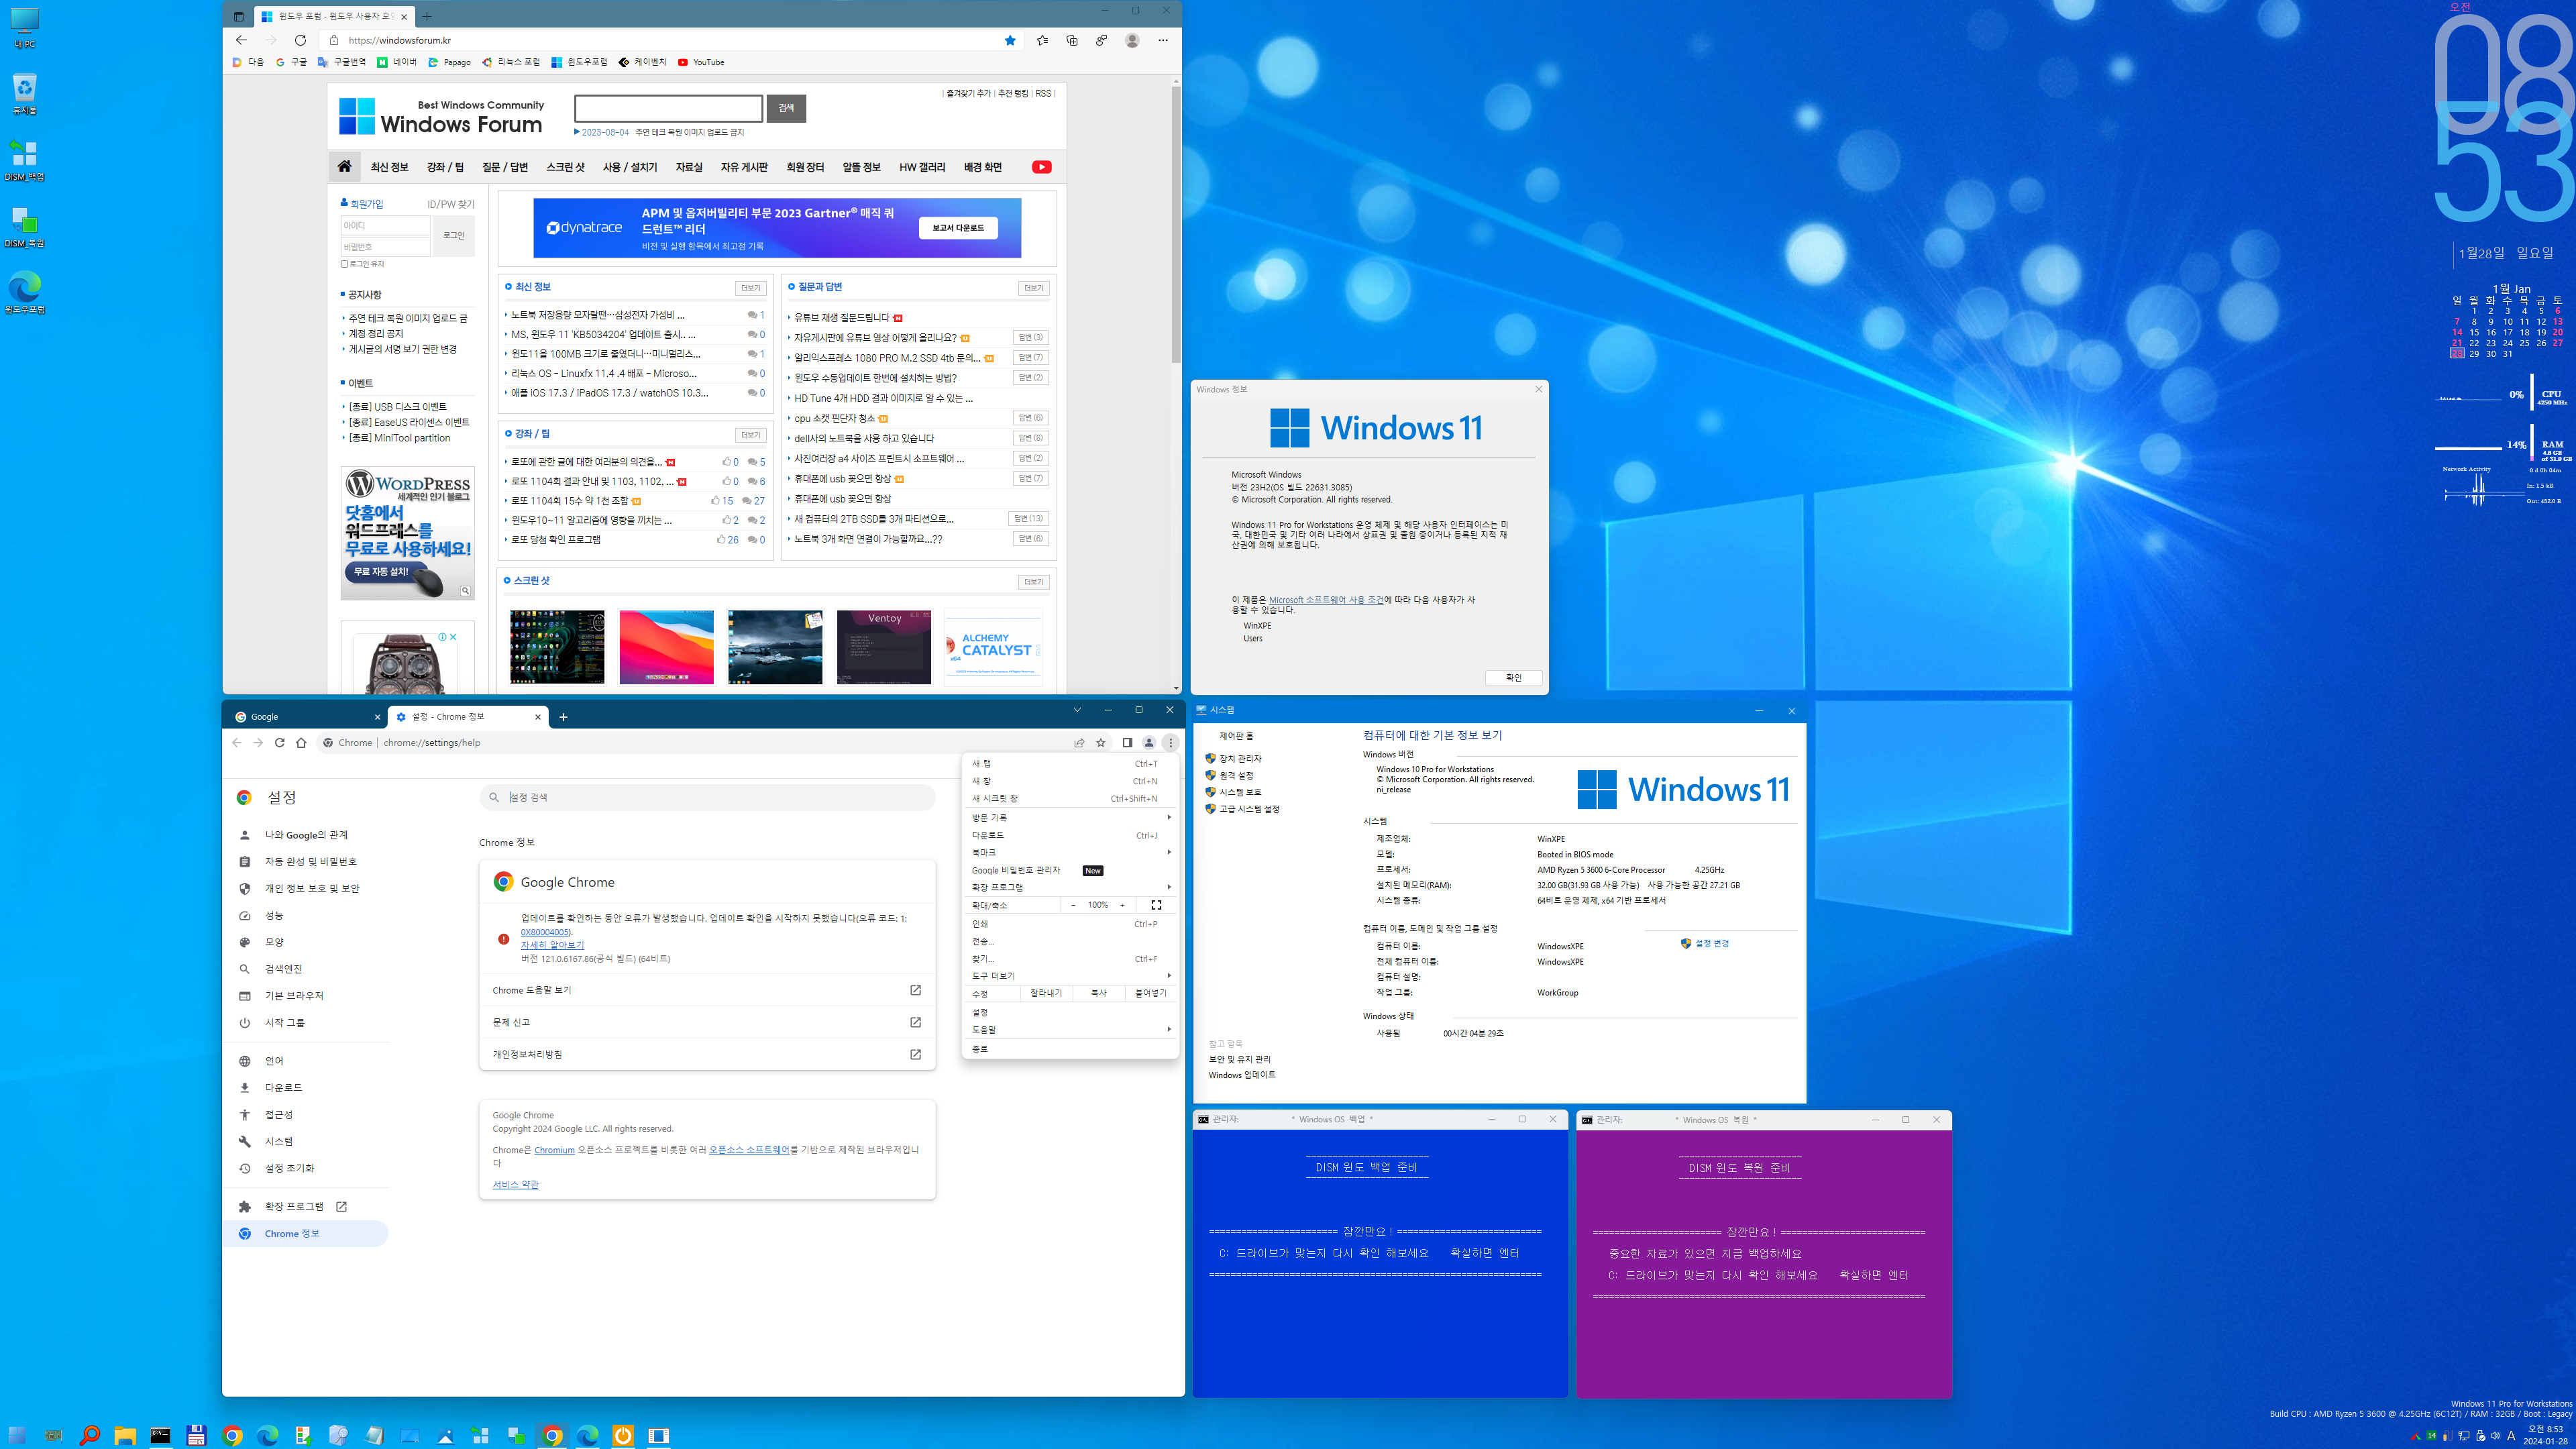
Task: Open Ventoy screenshot thumbnail on forum
Action: (x=884, y=647)
